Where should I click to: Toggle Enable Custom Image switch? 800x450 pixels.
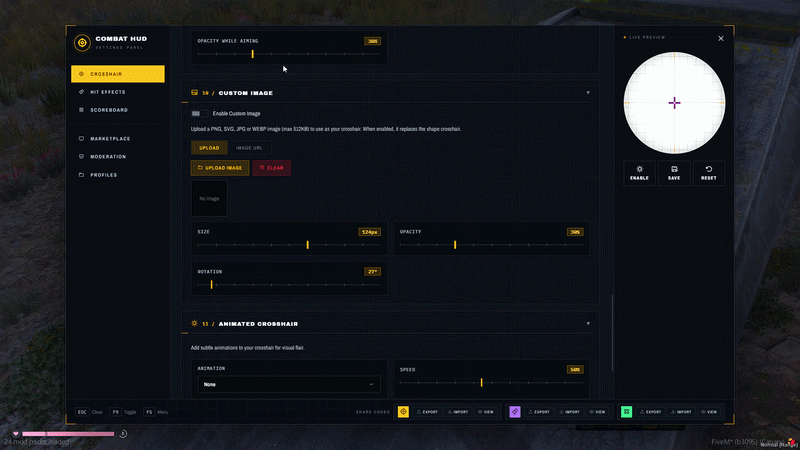click(x=198, y=113)
